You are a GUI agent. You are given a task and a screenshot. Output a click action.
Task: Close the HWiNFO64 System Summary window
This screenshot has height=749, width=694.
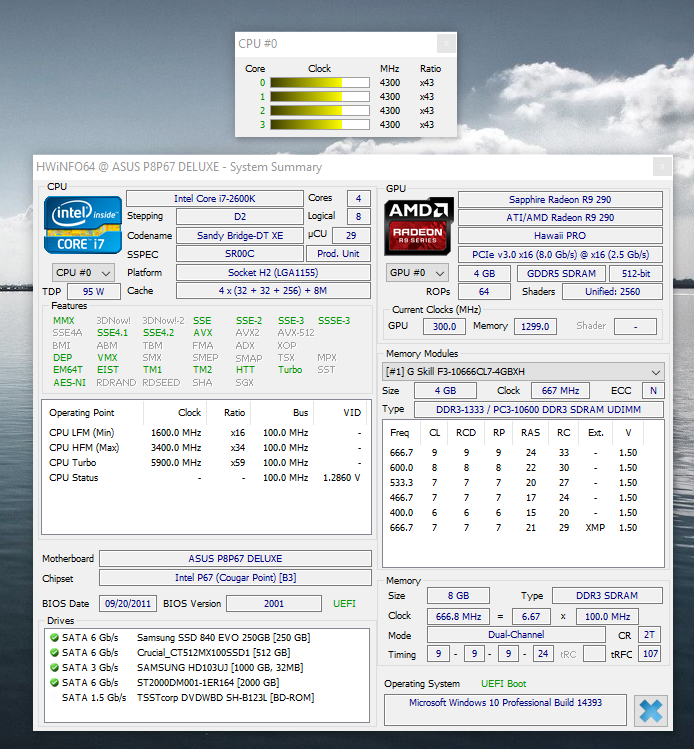click(662, 167)
